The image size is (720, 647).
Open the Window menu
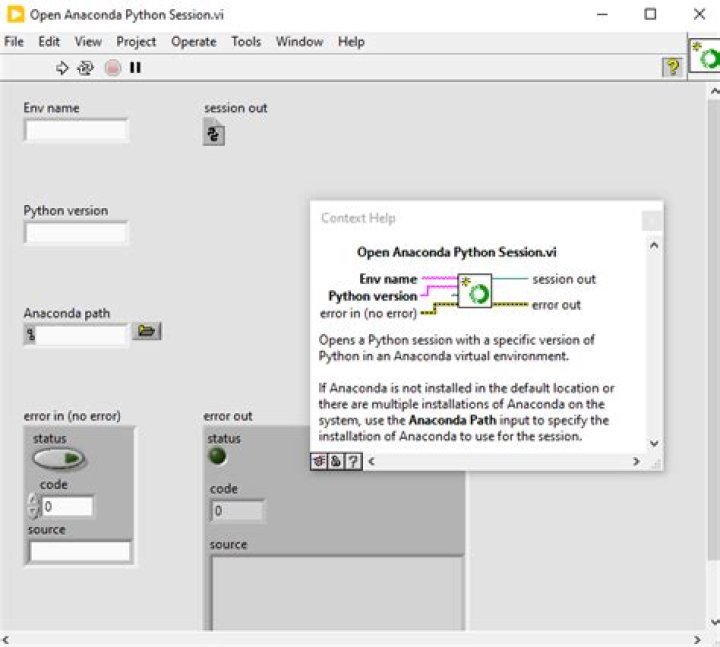(x=299, y=42)
